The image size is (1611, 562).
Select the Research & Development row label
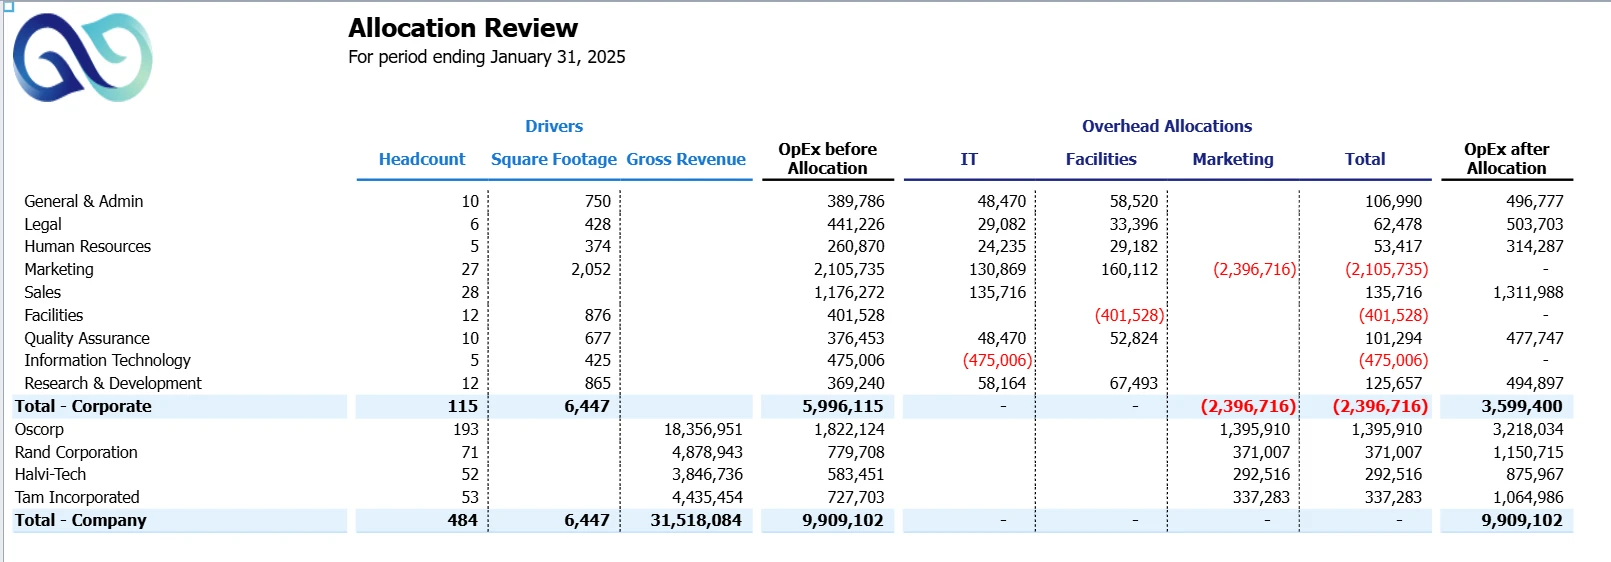[113, 383]
